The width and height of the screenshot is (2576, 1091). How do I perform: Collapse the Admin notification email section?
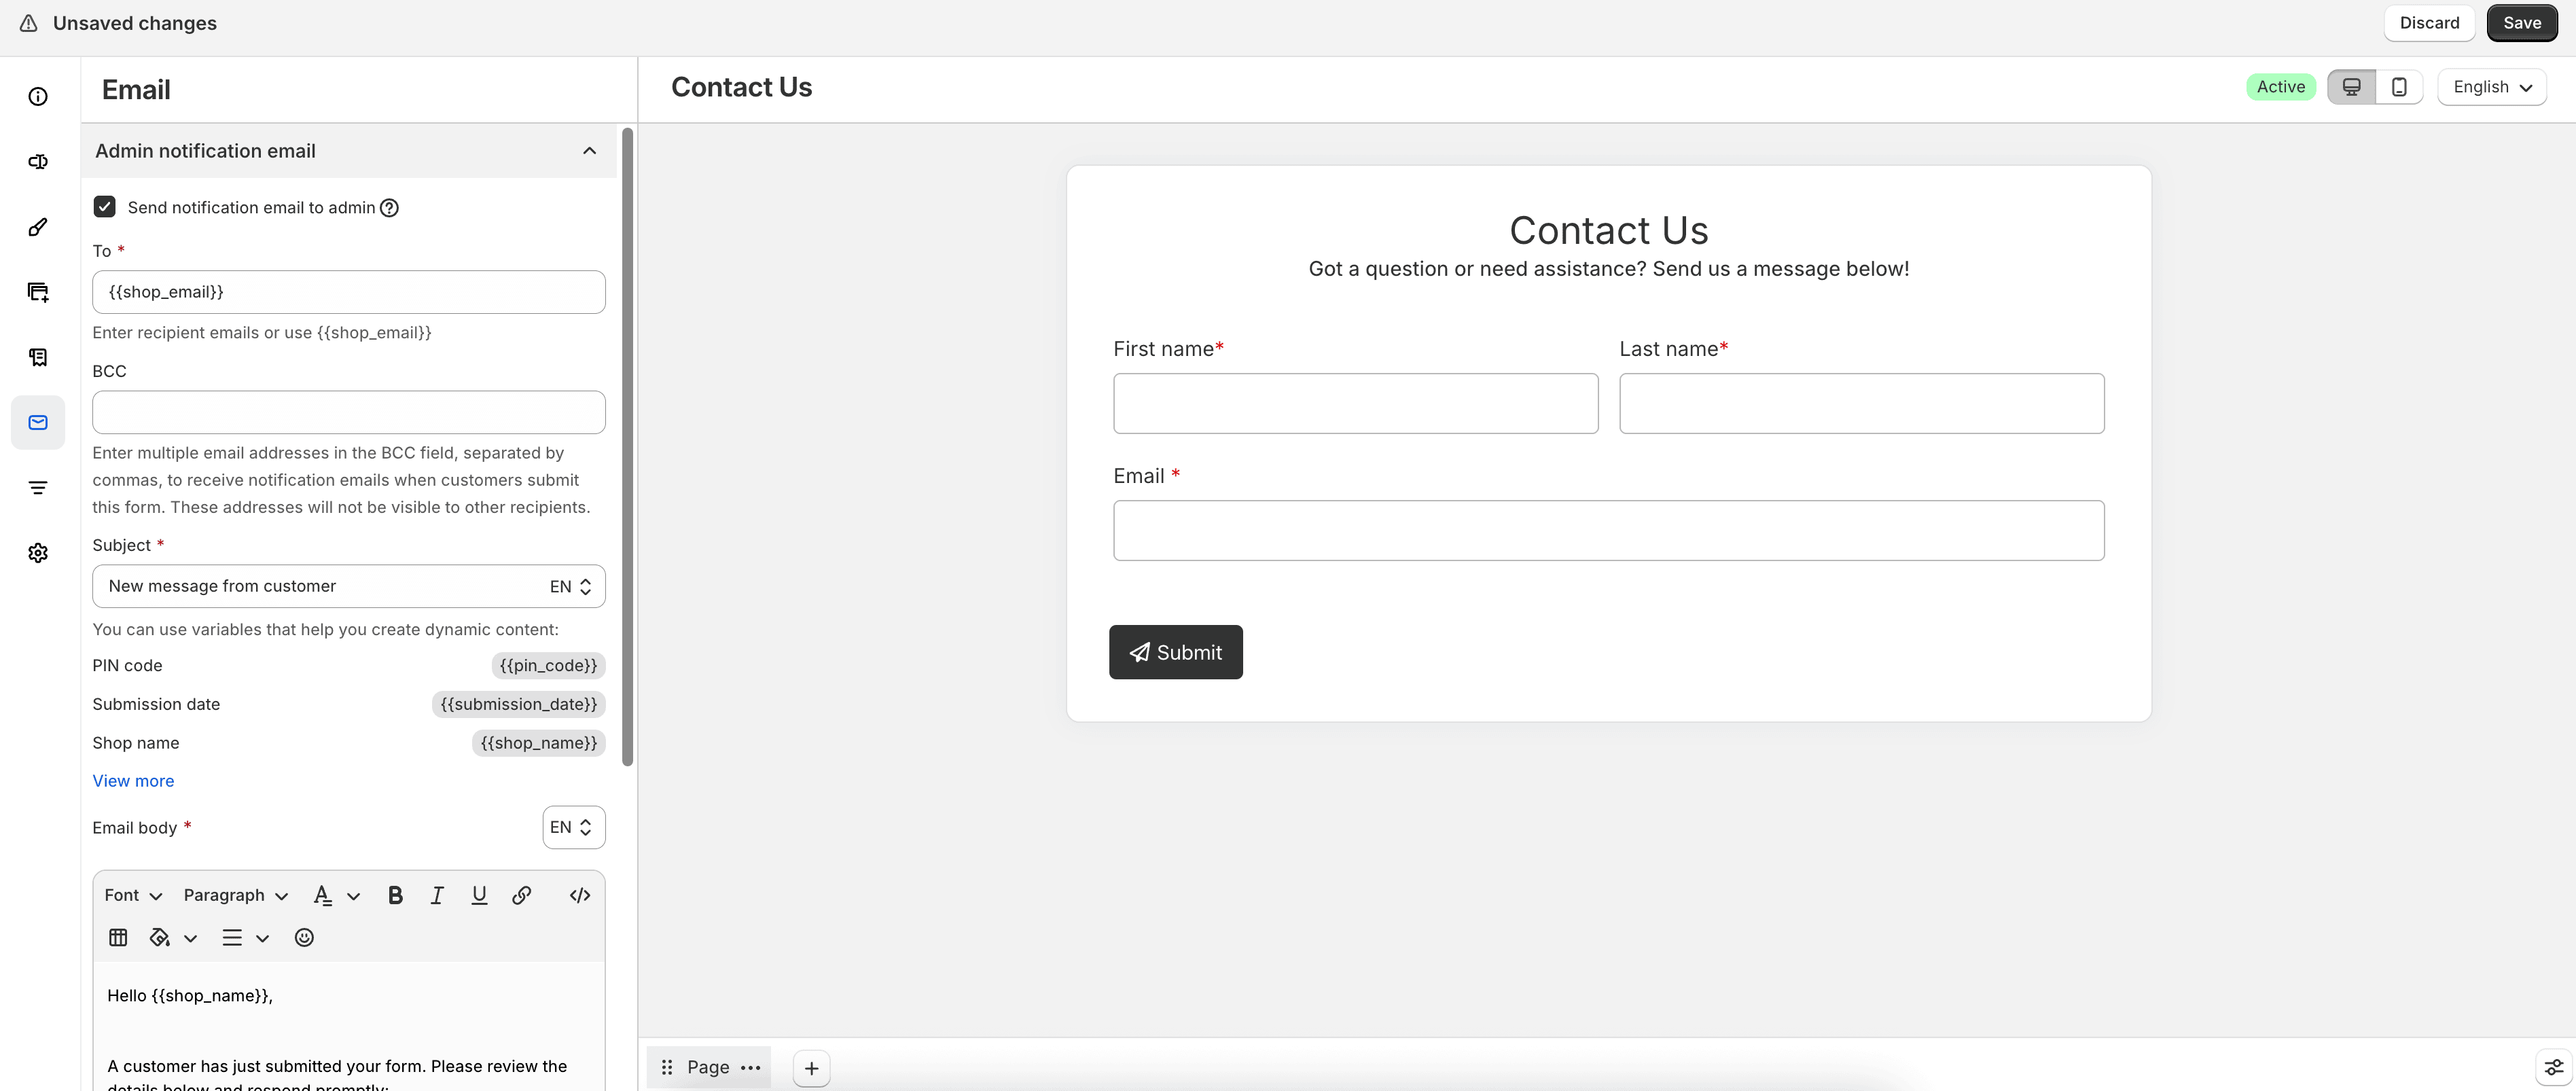pyautogui.click(x=589, y=151)
